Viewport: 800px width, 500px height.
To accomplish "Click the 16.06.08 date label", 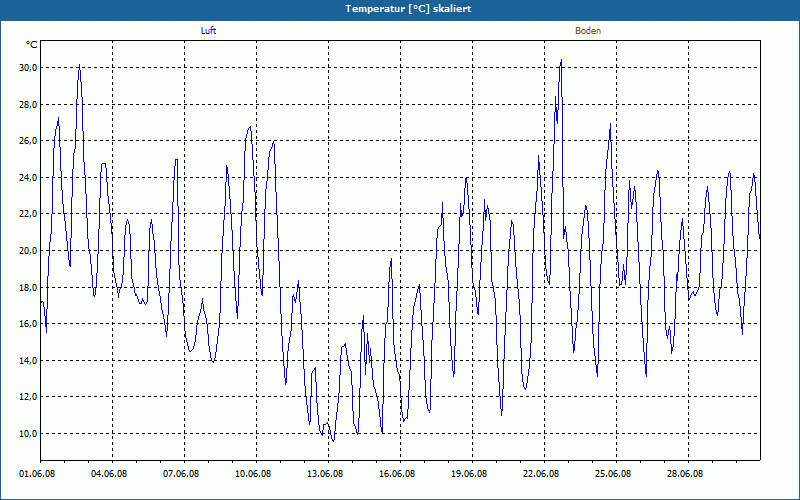I will pos(397,474).
